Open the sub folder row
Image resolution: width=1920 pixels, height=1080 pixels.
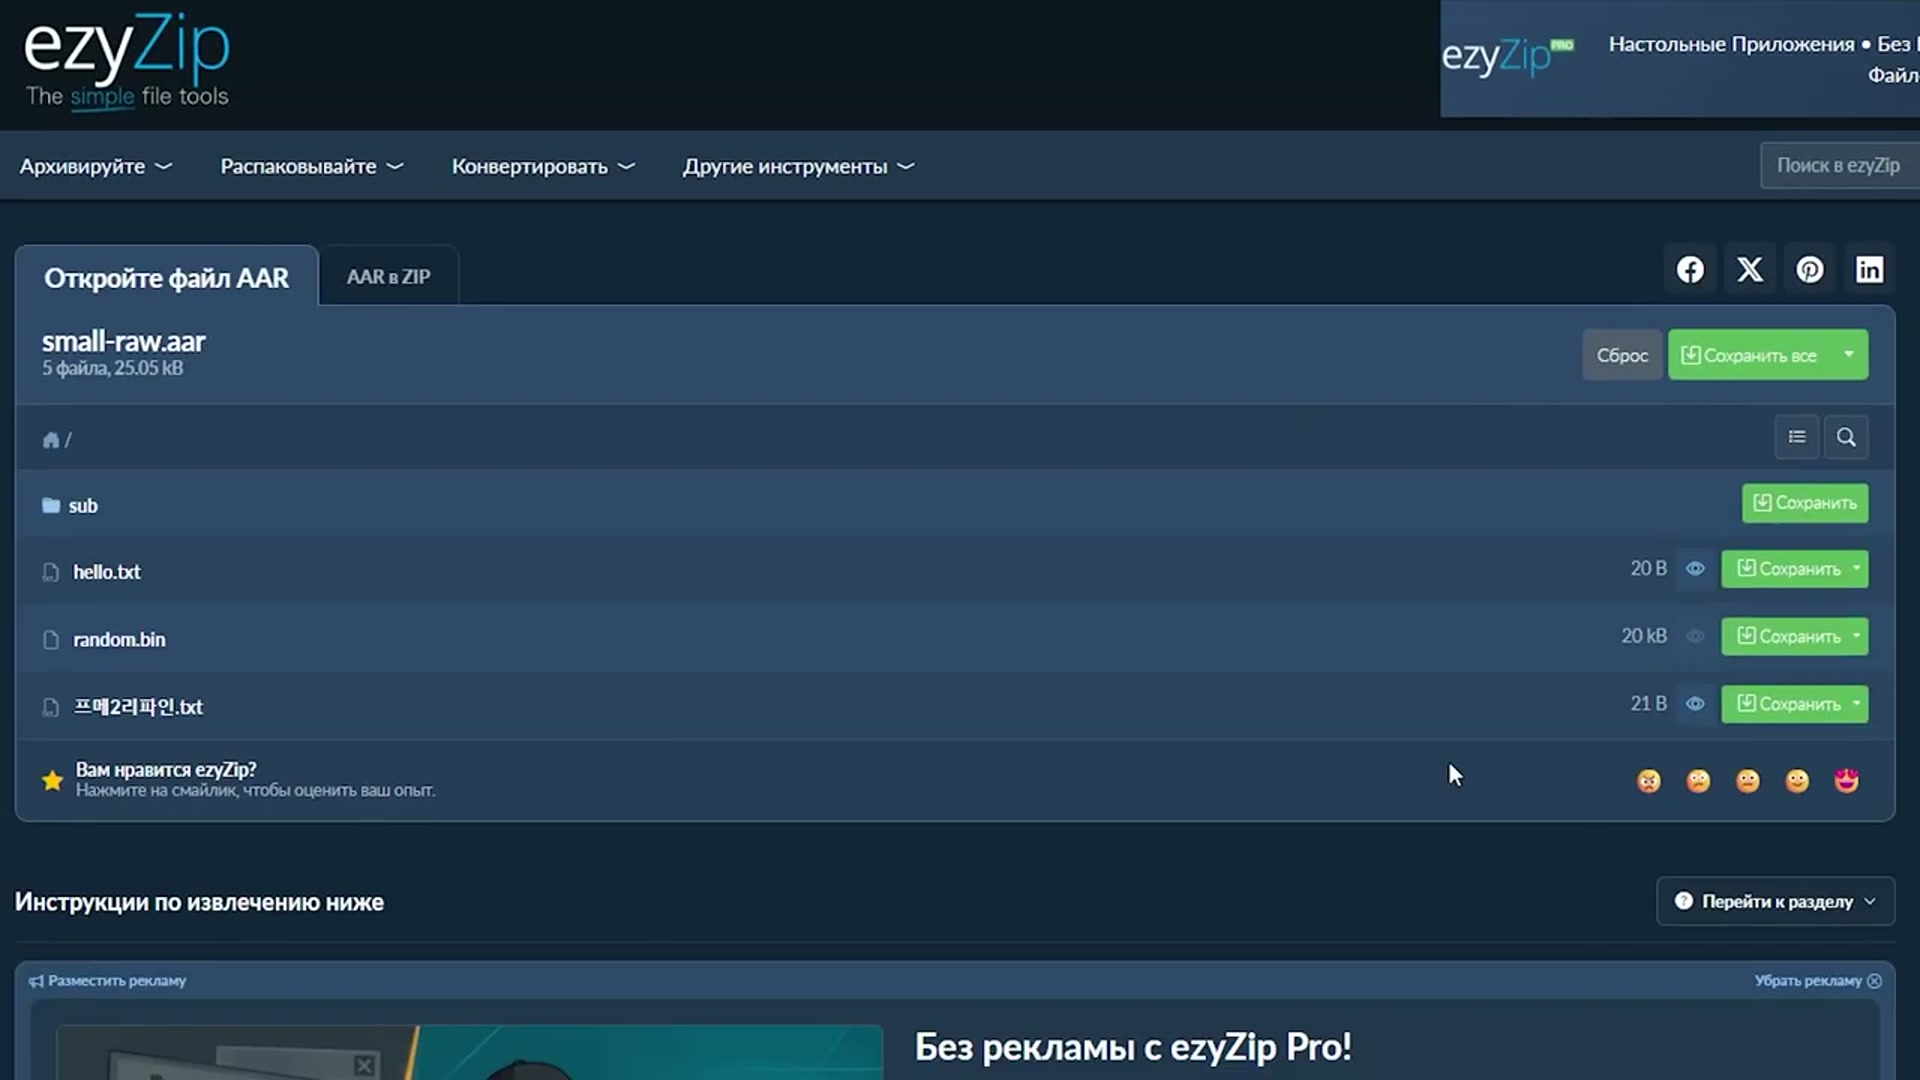(955, 504)
